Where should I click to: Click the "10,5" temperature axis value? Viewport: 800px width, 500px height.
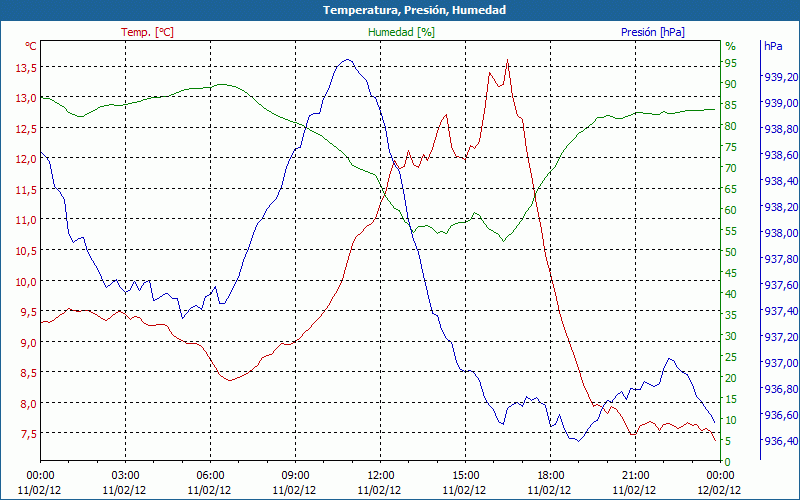pyautogui.click(x=25, y=251)
